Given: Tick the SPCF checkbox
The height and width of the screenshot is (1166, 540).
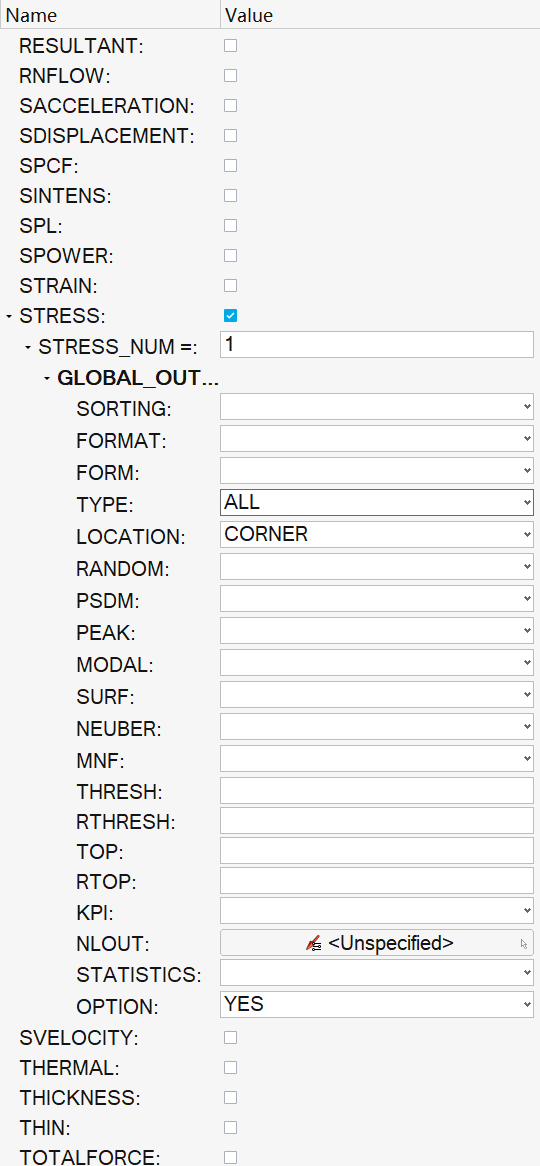Looking at the screenshot, I should click(231, 165).
